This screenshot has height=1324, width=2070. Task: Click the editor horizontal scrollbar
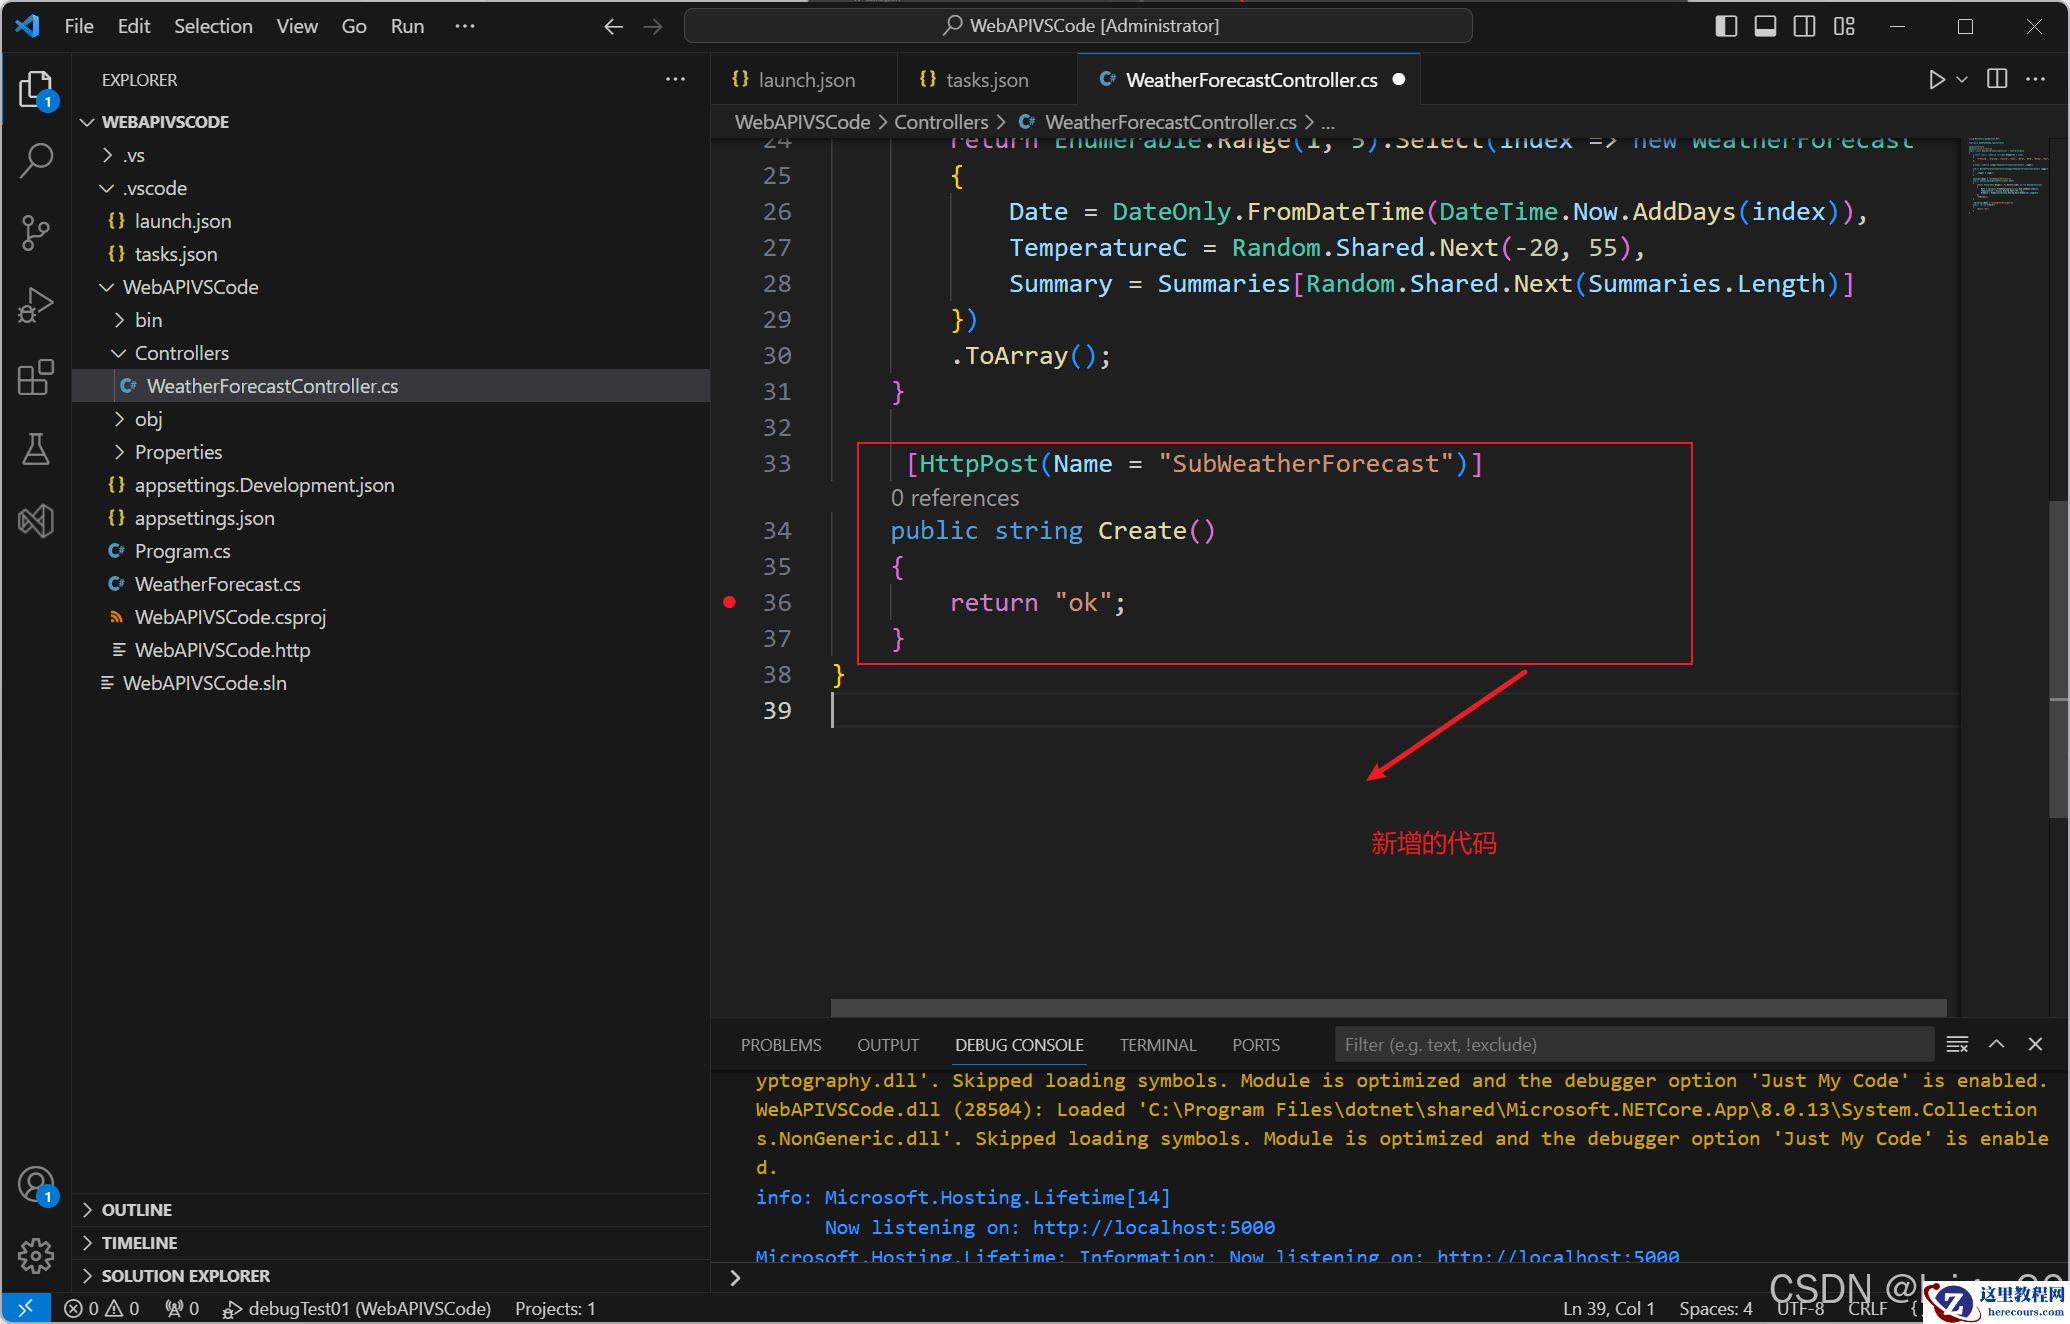[x=1388, y=1007]
